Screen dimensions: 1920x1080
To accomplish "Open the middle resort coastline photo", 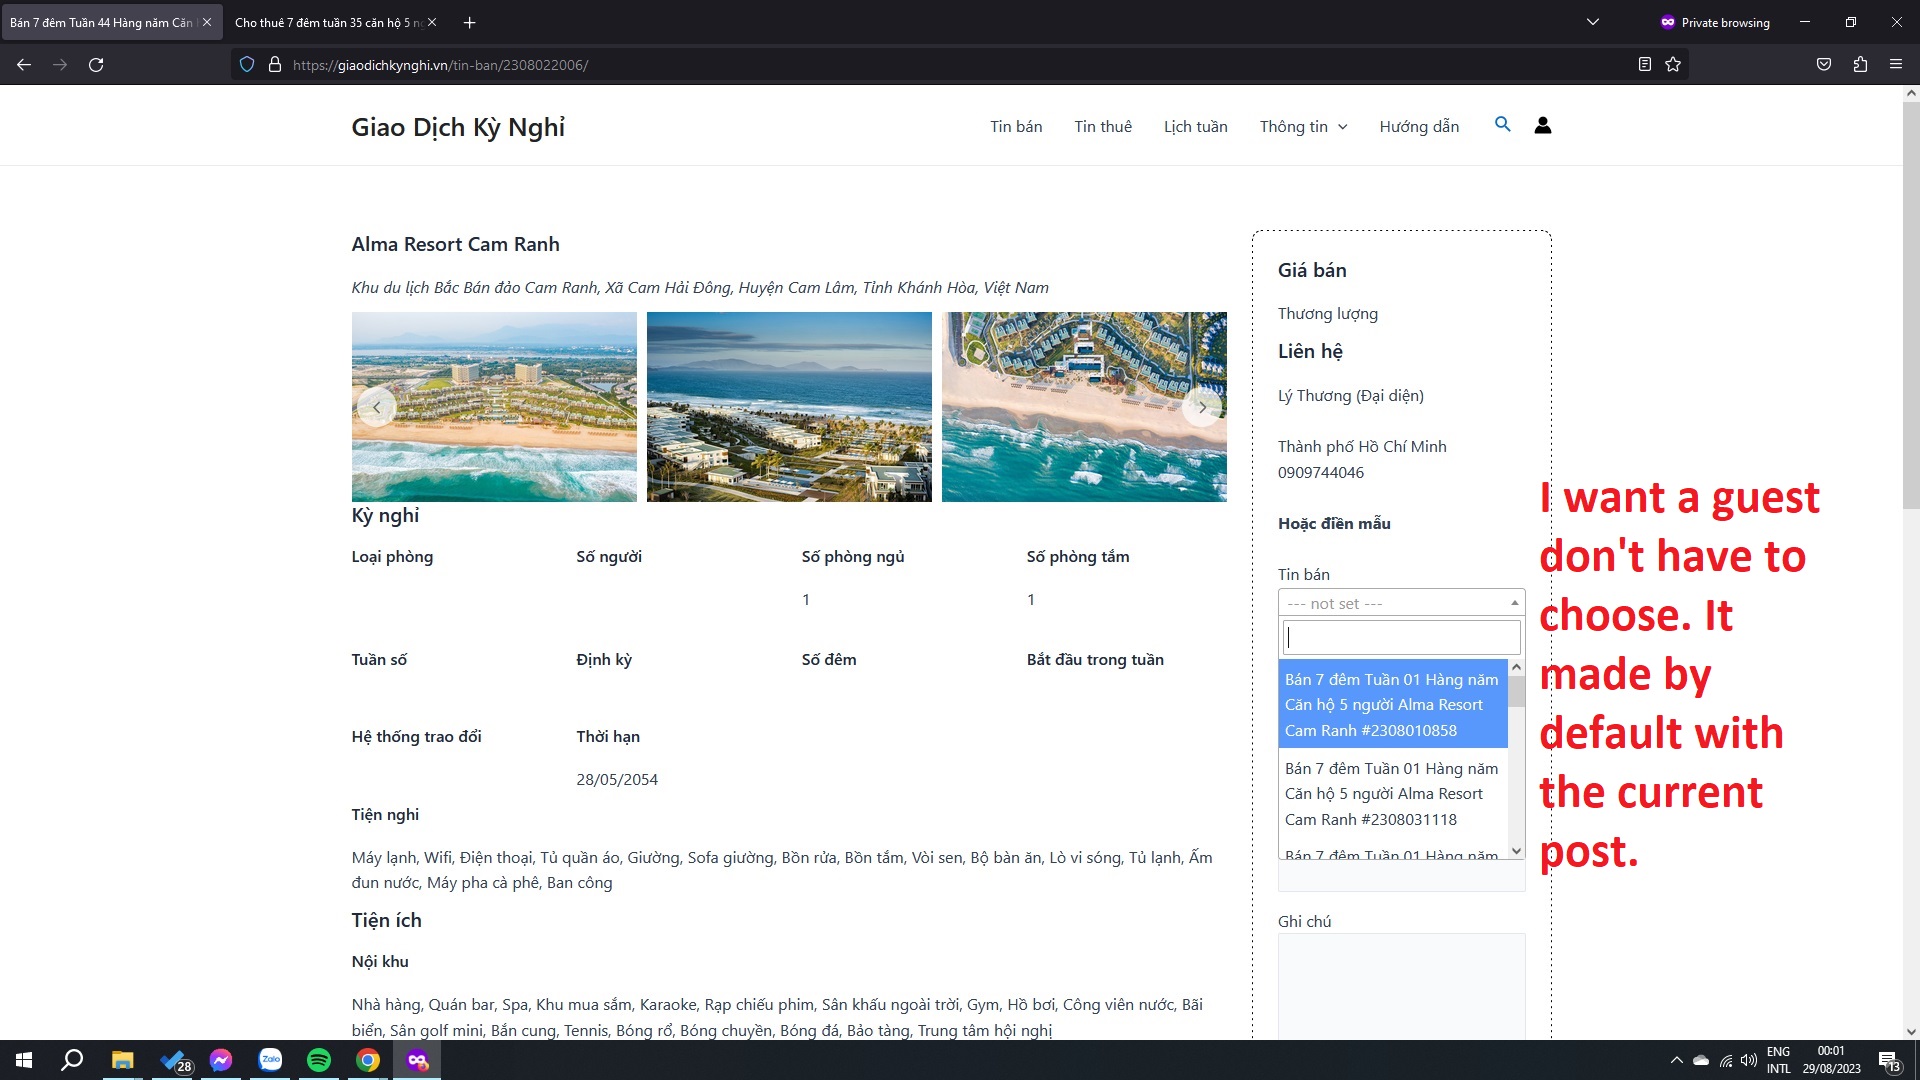I will click(x=789, y=407).
